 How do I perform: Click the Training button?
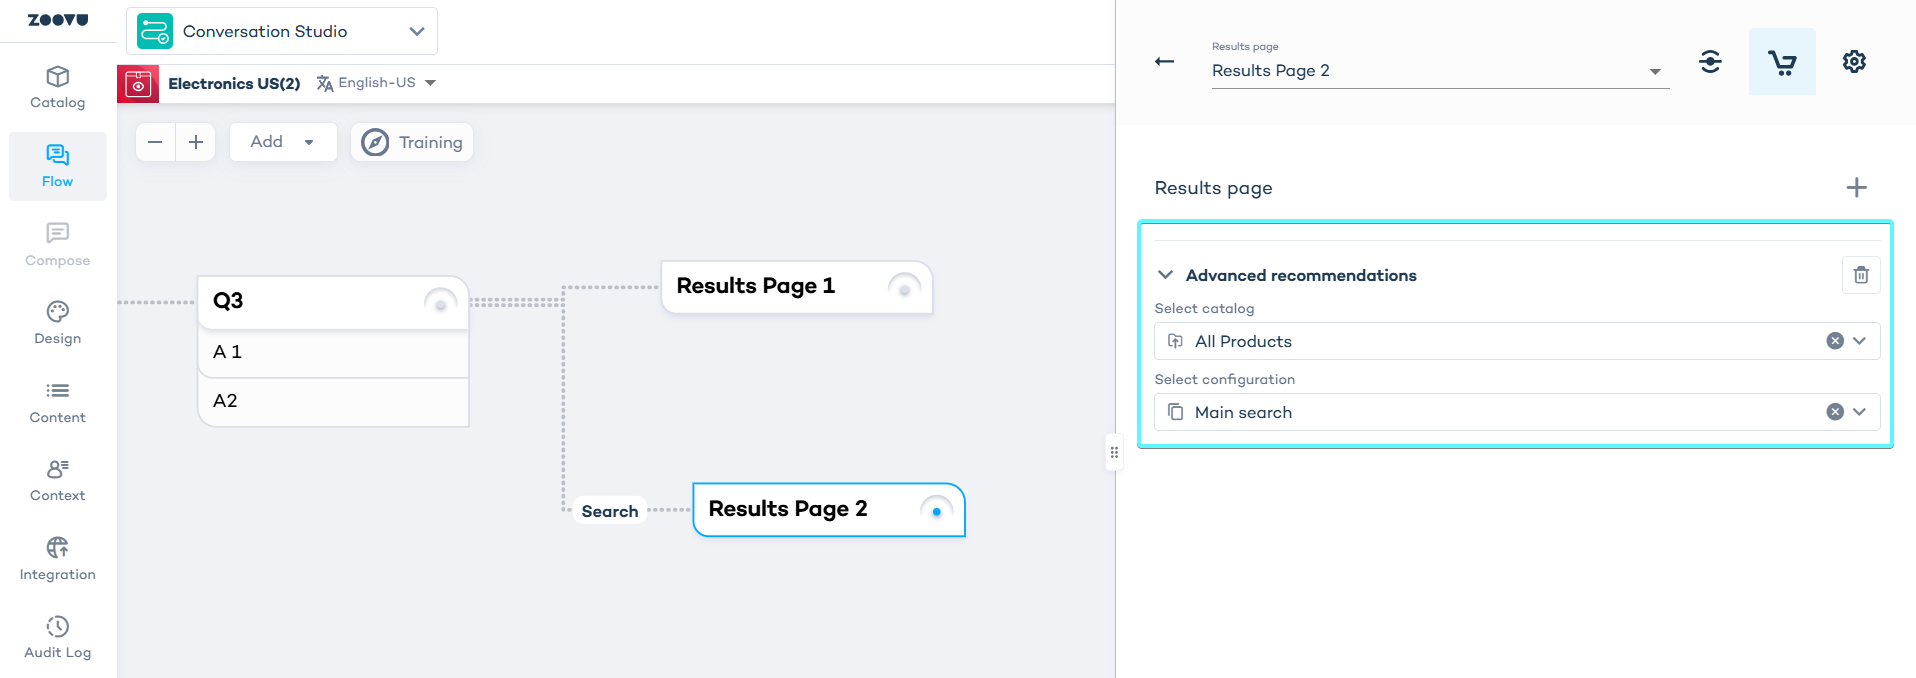tap(412, 142)
